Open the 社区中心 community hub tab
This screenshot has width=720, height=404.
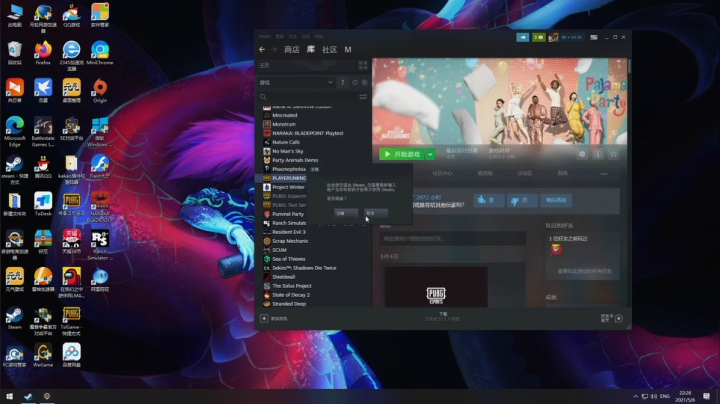click(442, 174)
